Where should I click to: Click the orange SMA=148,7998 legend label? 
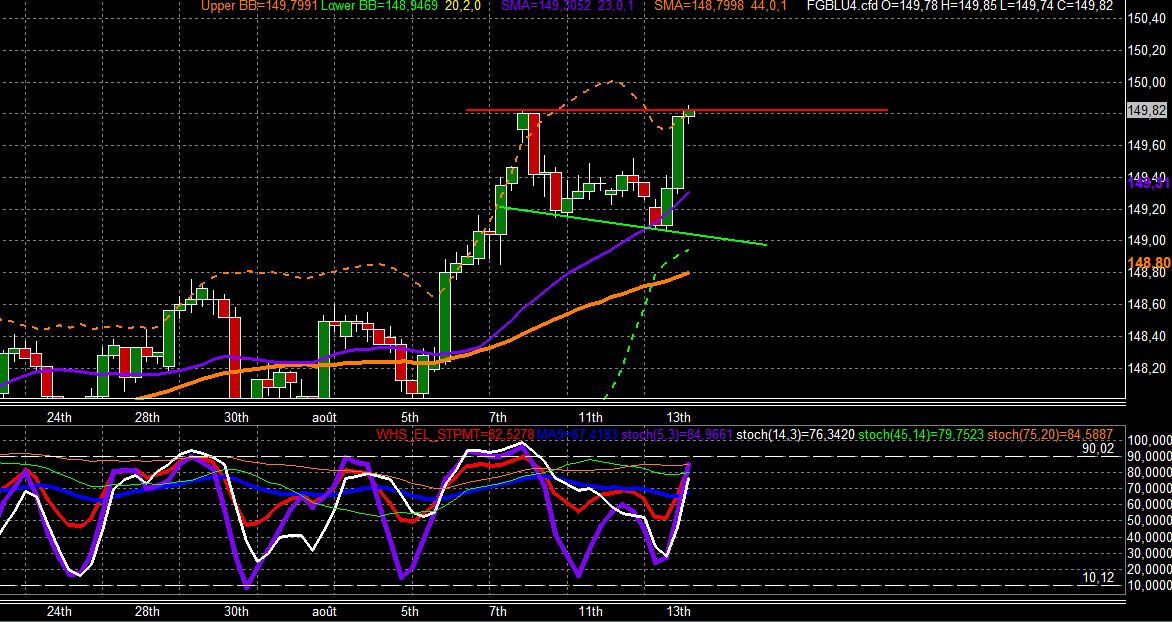[697, 6]
